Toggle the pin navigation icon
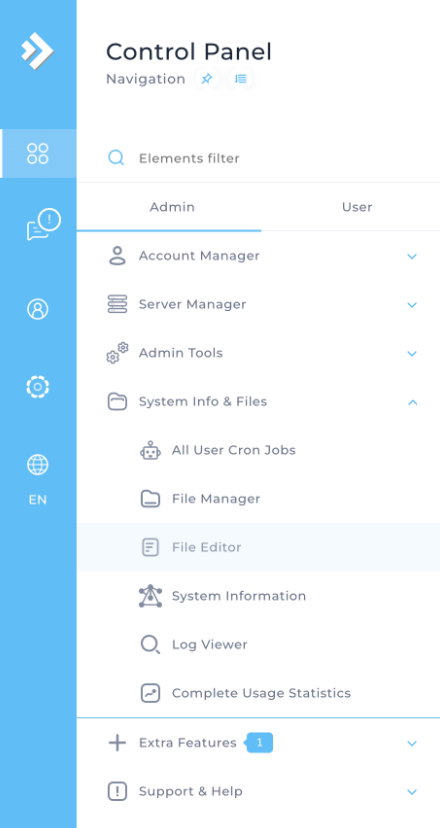Viewport: 440px width, 828px height. 207,79
